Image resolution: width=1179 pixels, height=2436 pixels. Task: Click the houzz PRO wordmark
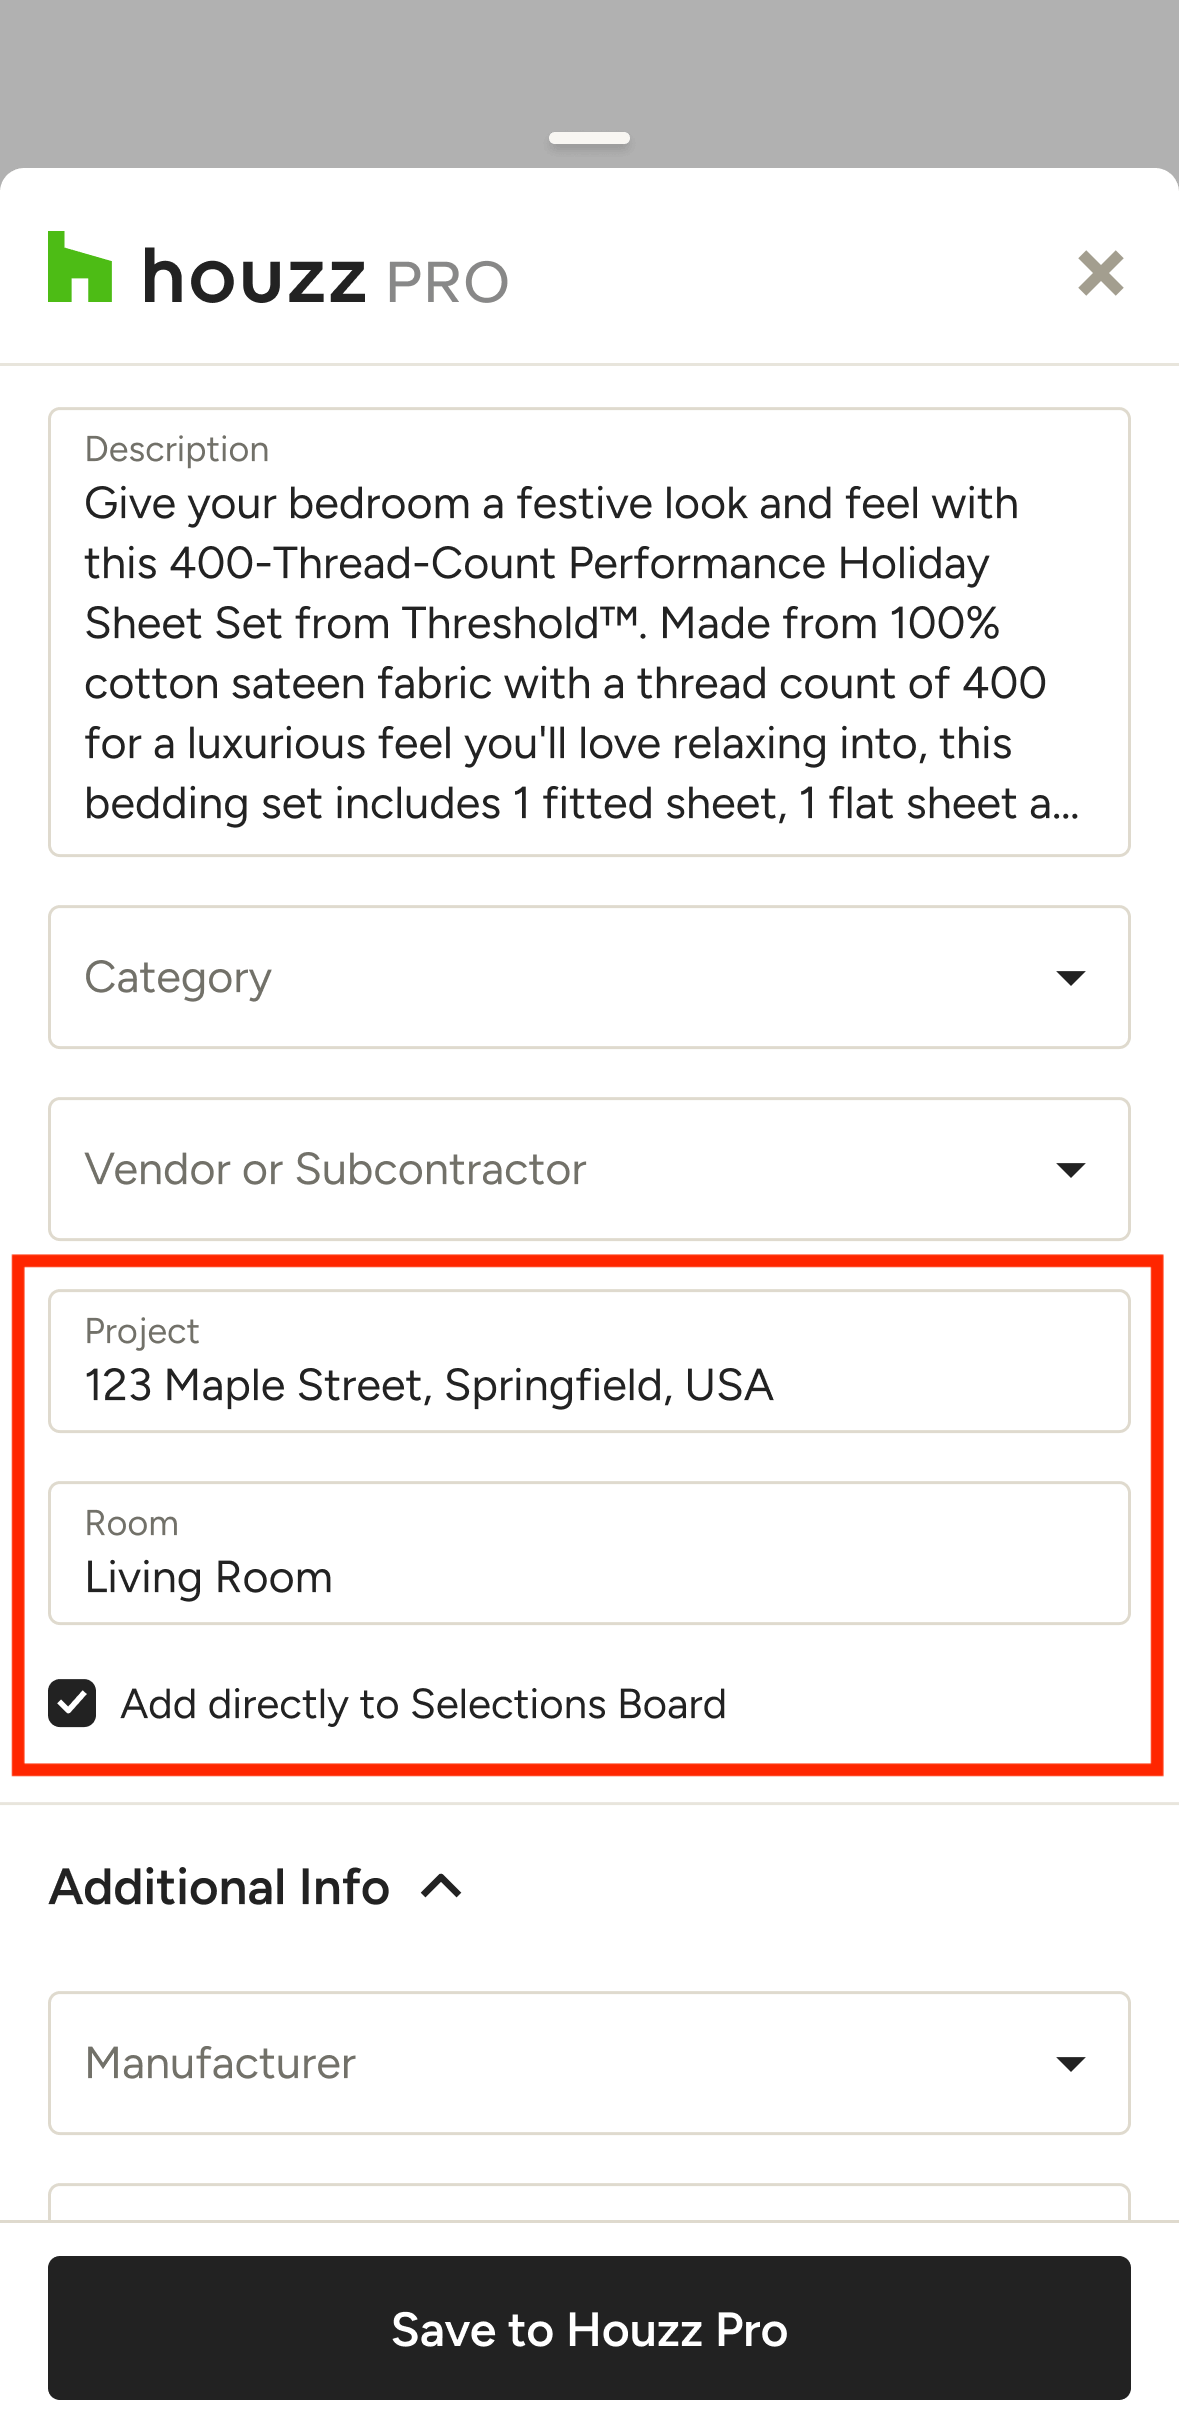click(x=326, y=278)
